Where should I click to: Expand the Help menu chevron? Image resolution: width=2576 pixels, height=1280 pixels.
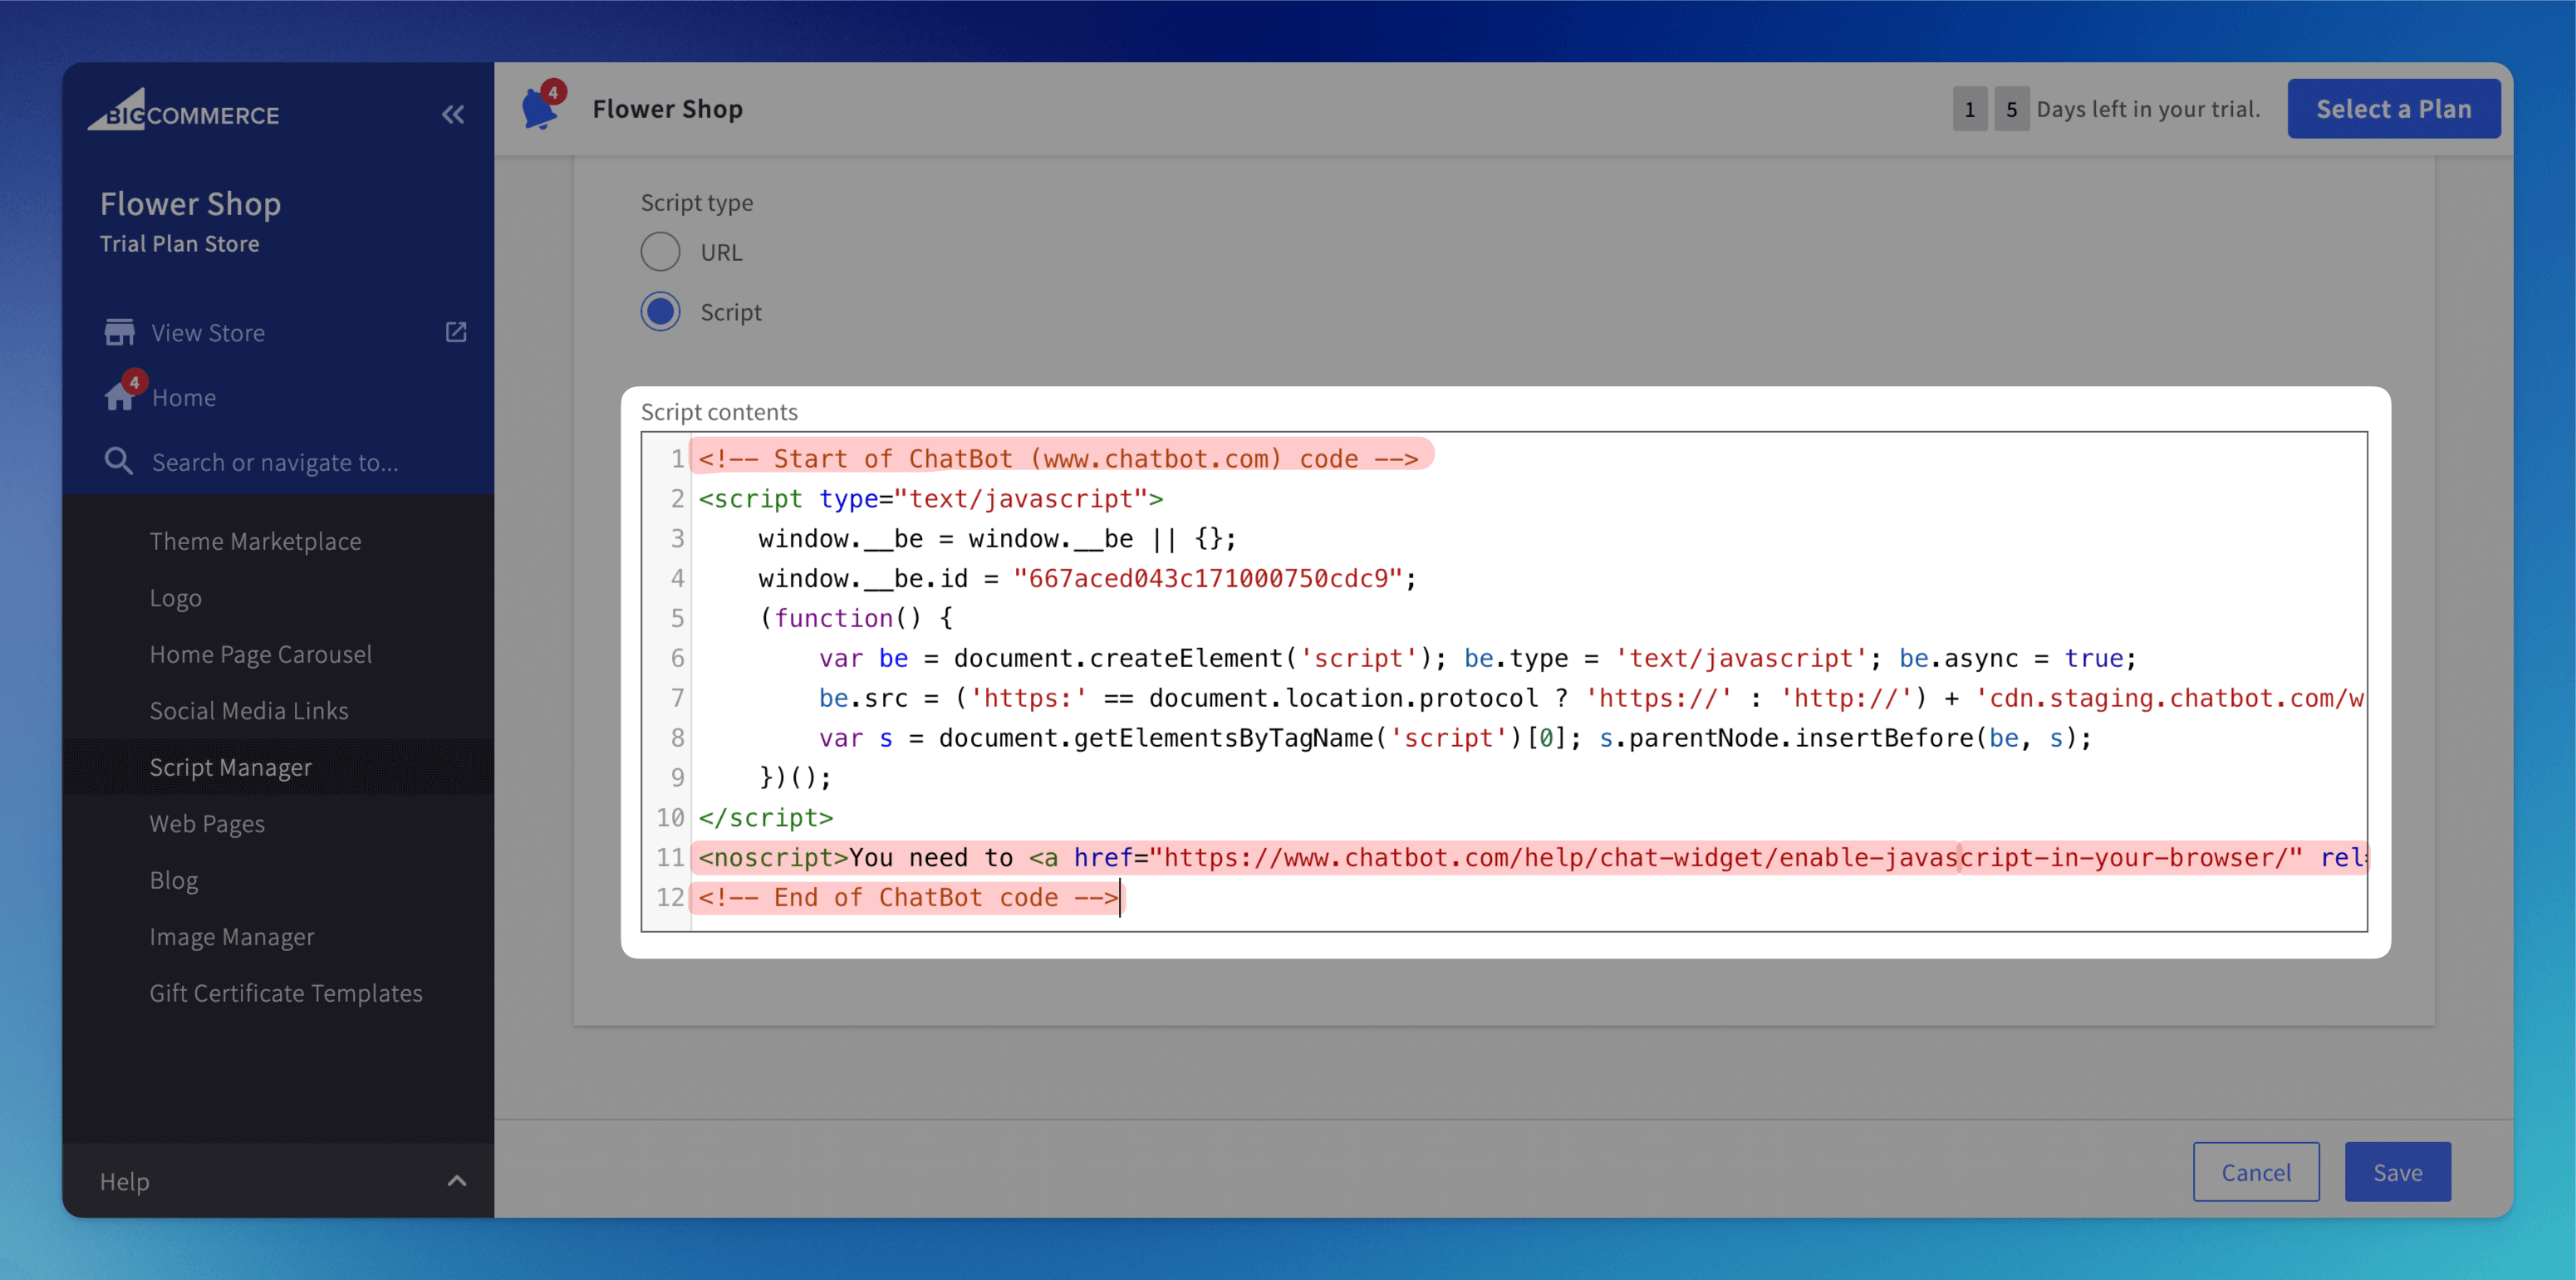(x=457, y=1181)
